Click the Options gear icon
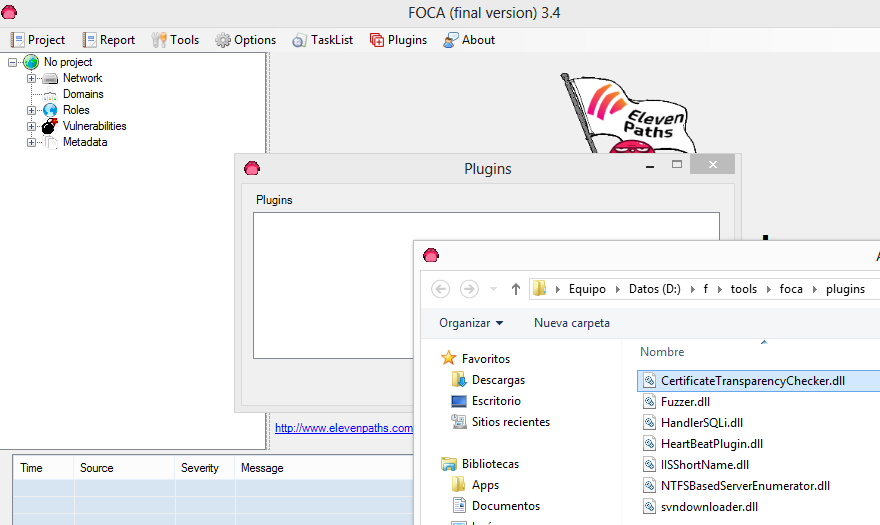The height and width of the screenshot is (525, 880). pos(223,40)
